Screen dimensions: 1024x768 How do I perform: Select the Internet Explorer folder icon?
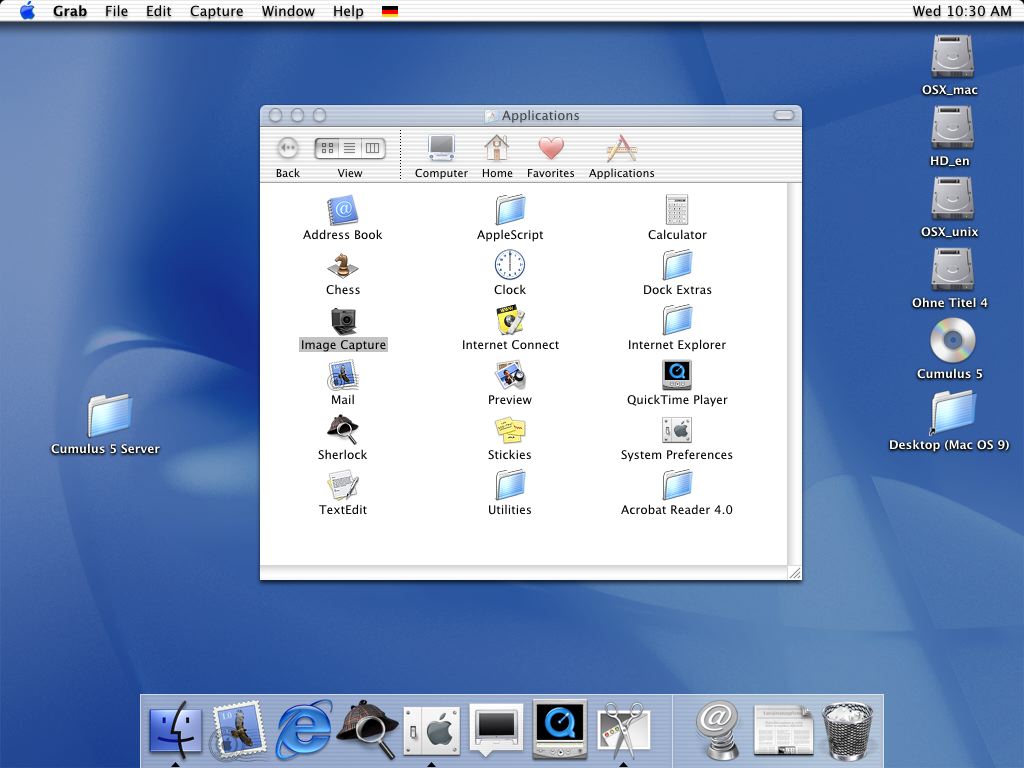[677, 321]
